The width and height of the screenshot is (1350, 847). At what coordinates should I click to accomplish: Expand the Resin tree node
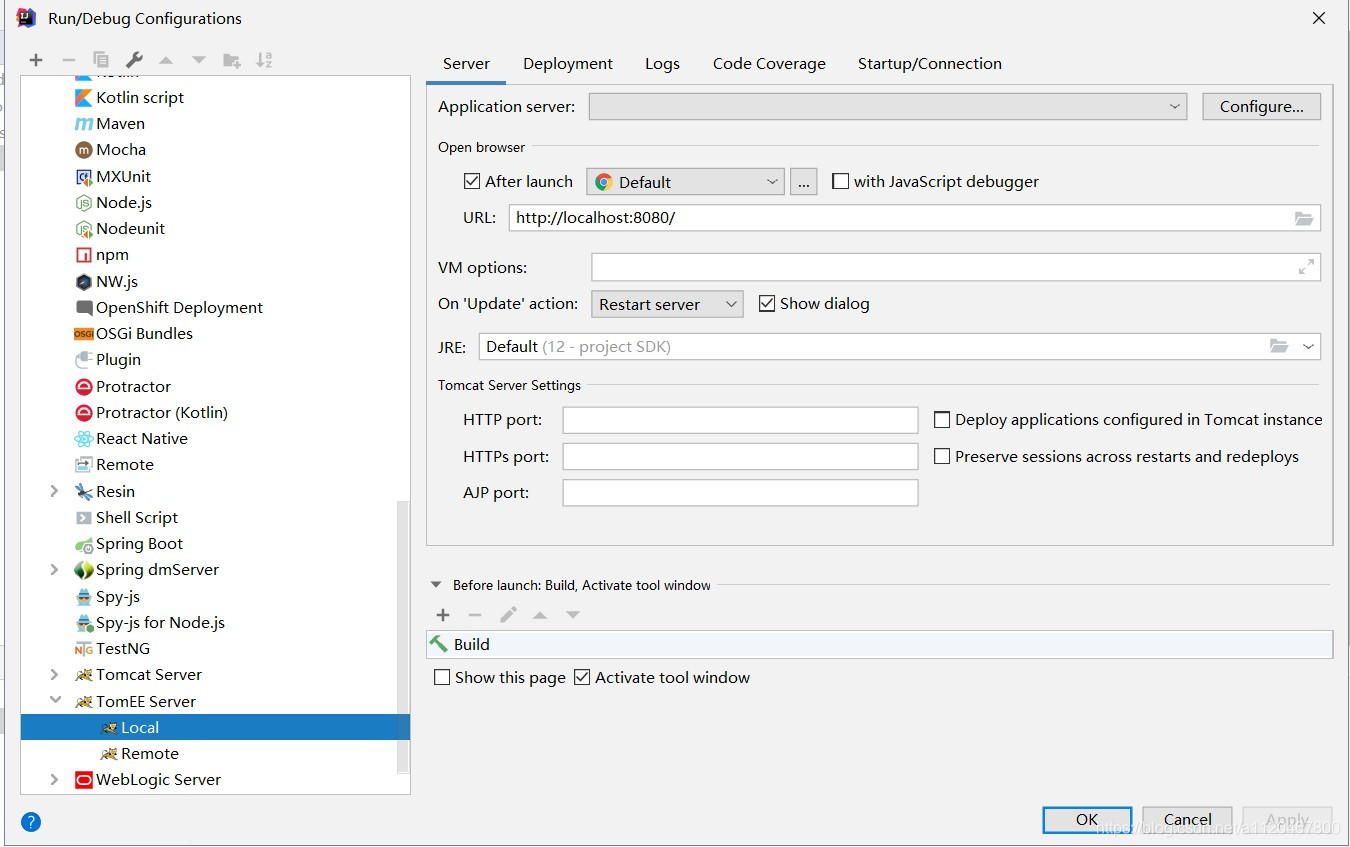(55, 491)
